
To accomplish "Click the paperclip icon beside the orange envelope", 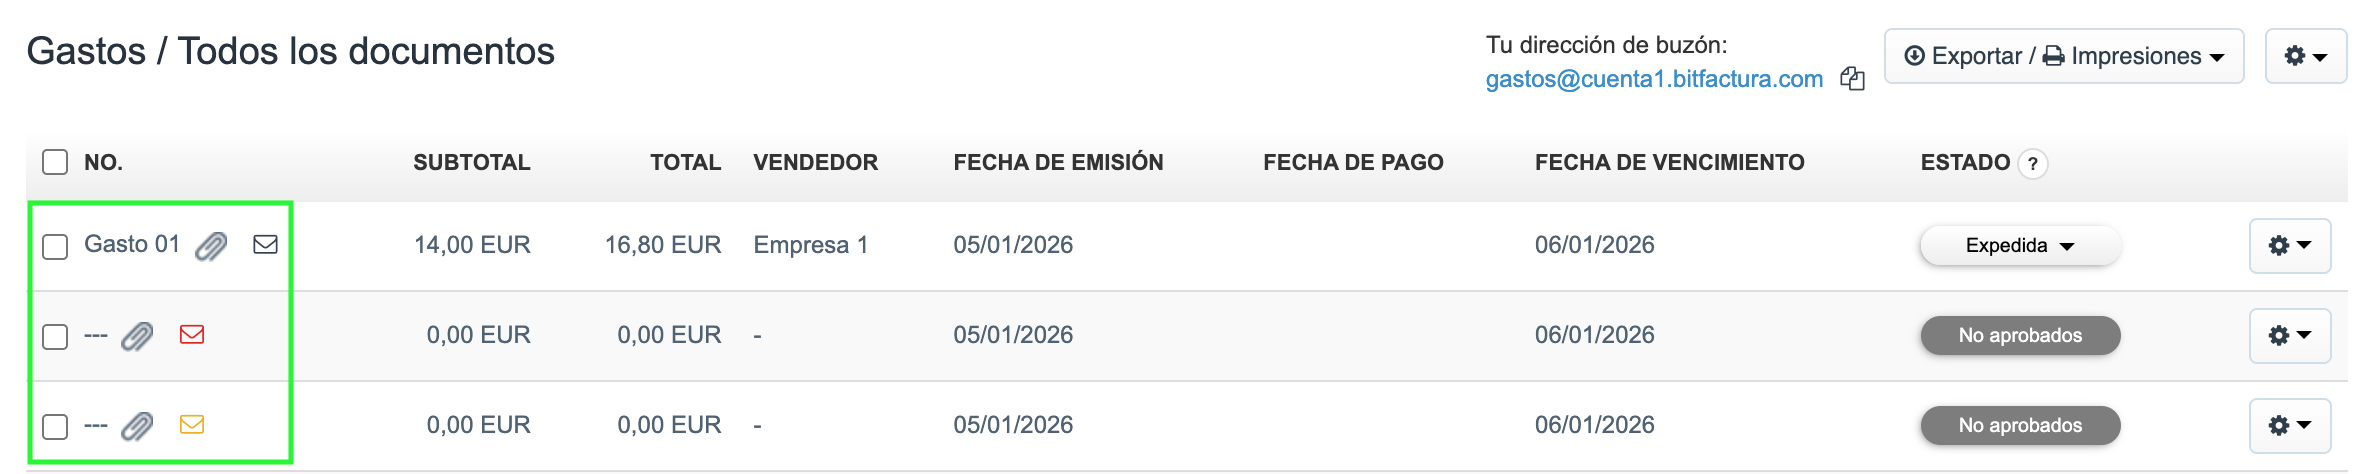I will point(137,426).
